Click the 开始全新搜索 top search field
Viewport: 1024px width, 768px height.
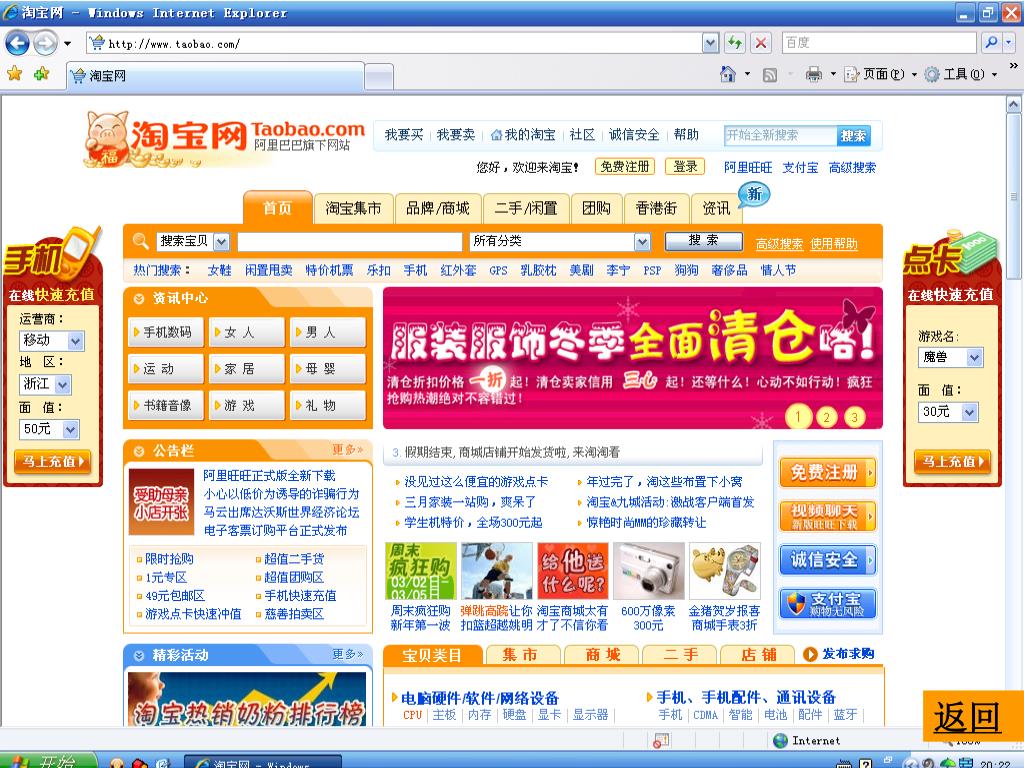pyautogui.click(x=780, y=135)
